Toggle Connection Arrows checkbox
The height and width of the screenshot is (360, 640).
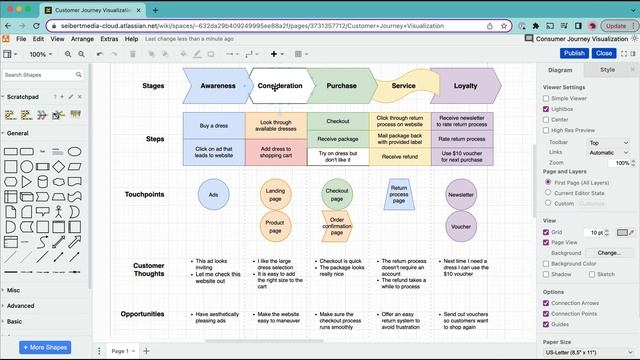[x=546, y=303]
